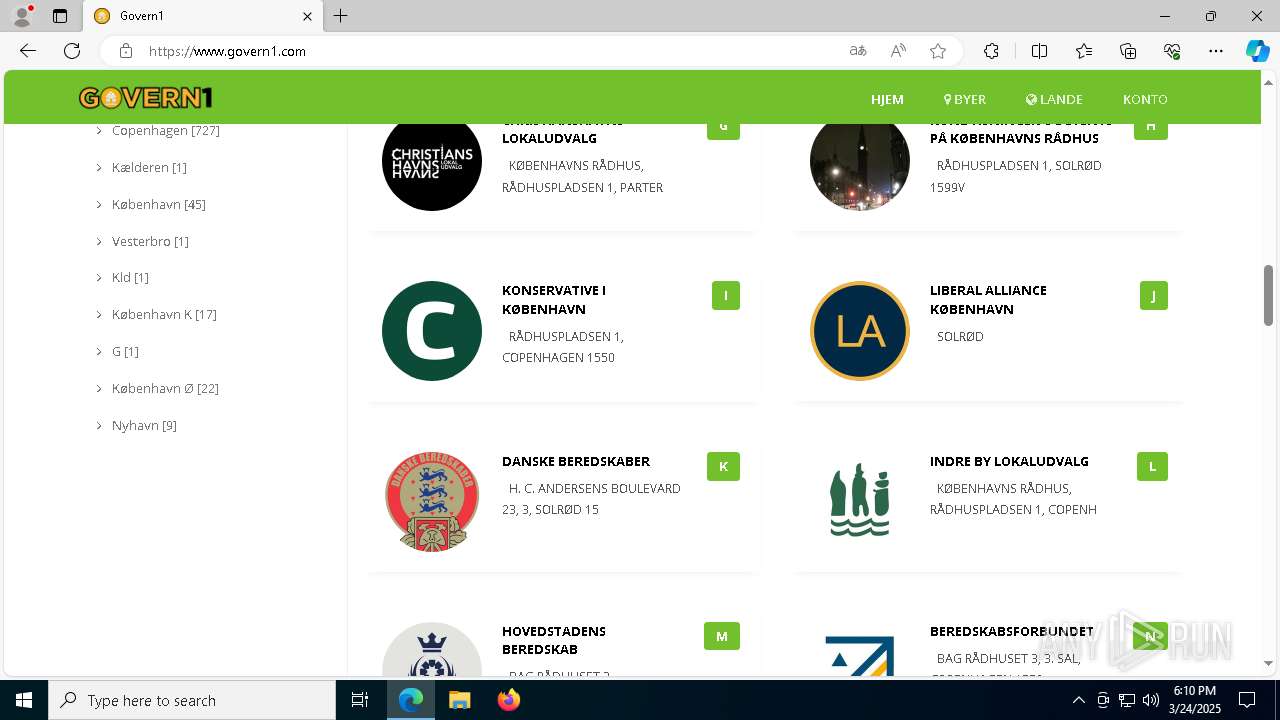Open the Favorites list icon

(1084, 51)
